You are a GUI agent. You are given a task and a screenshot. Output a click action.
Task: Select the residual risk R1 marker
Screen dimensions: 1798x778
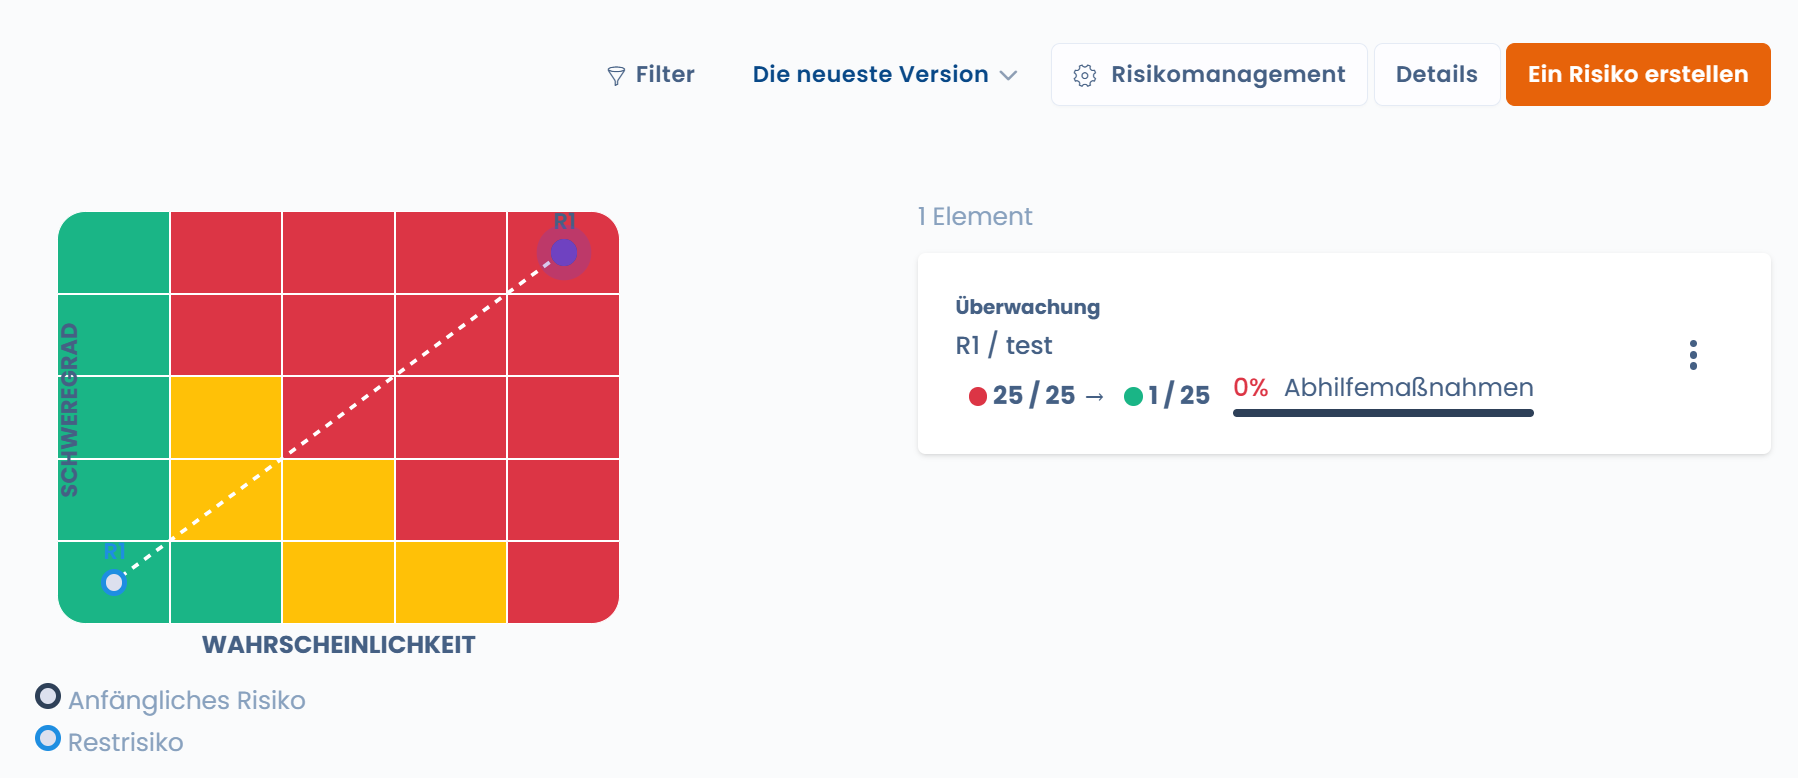[x=114, y=582]
